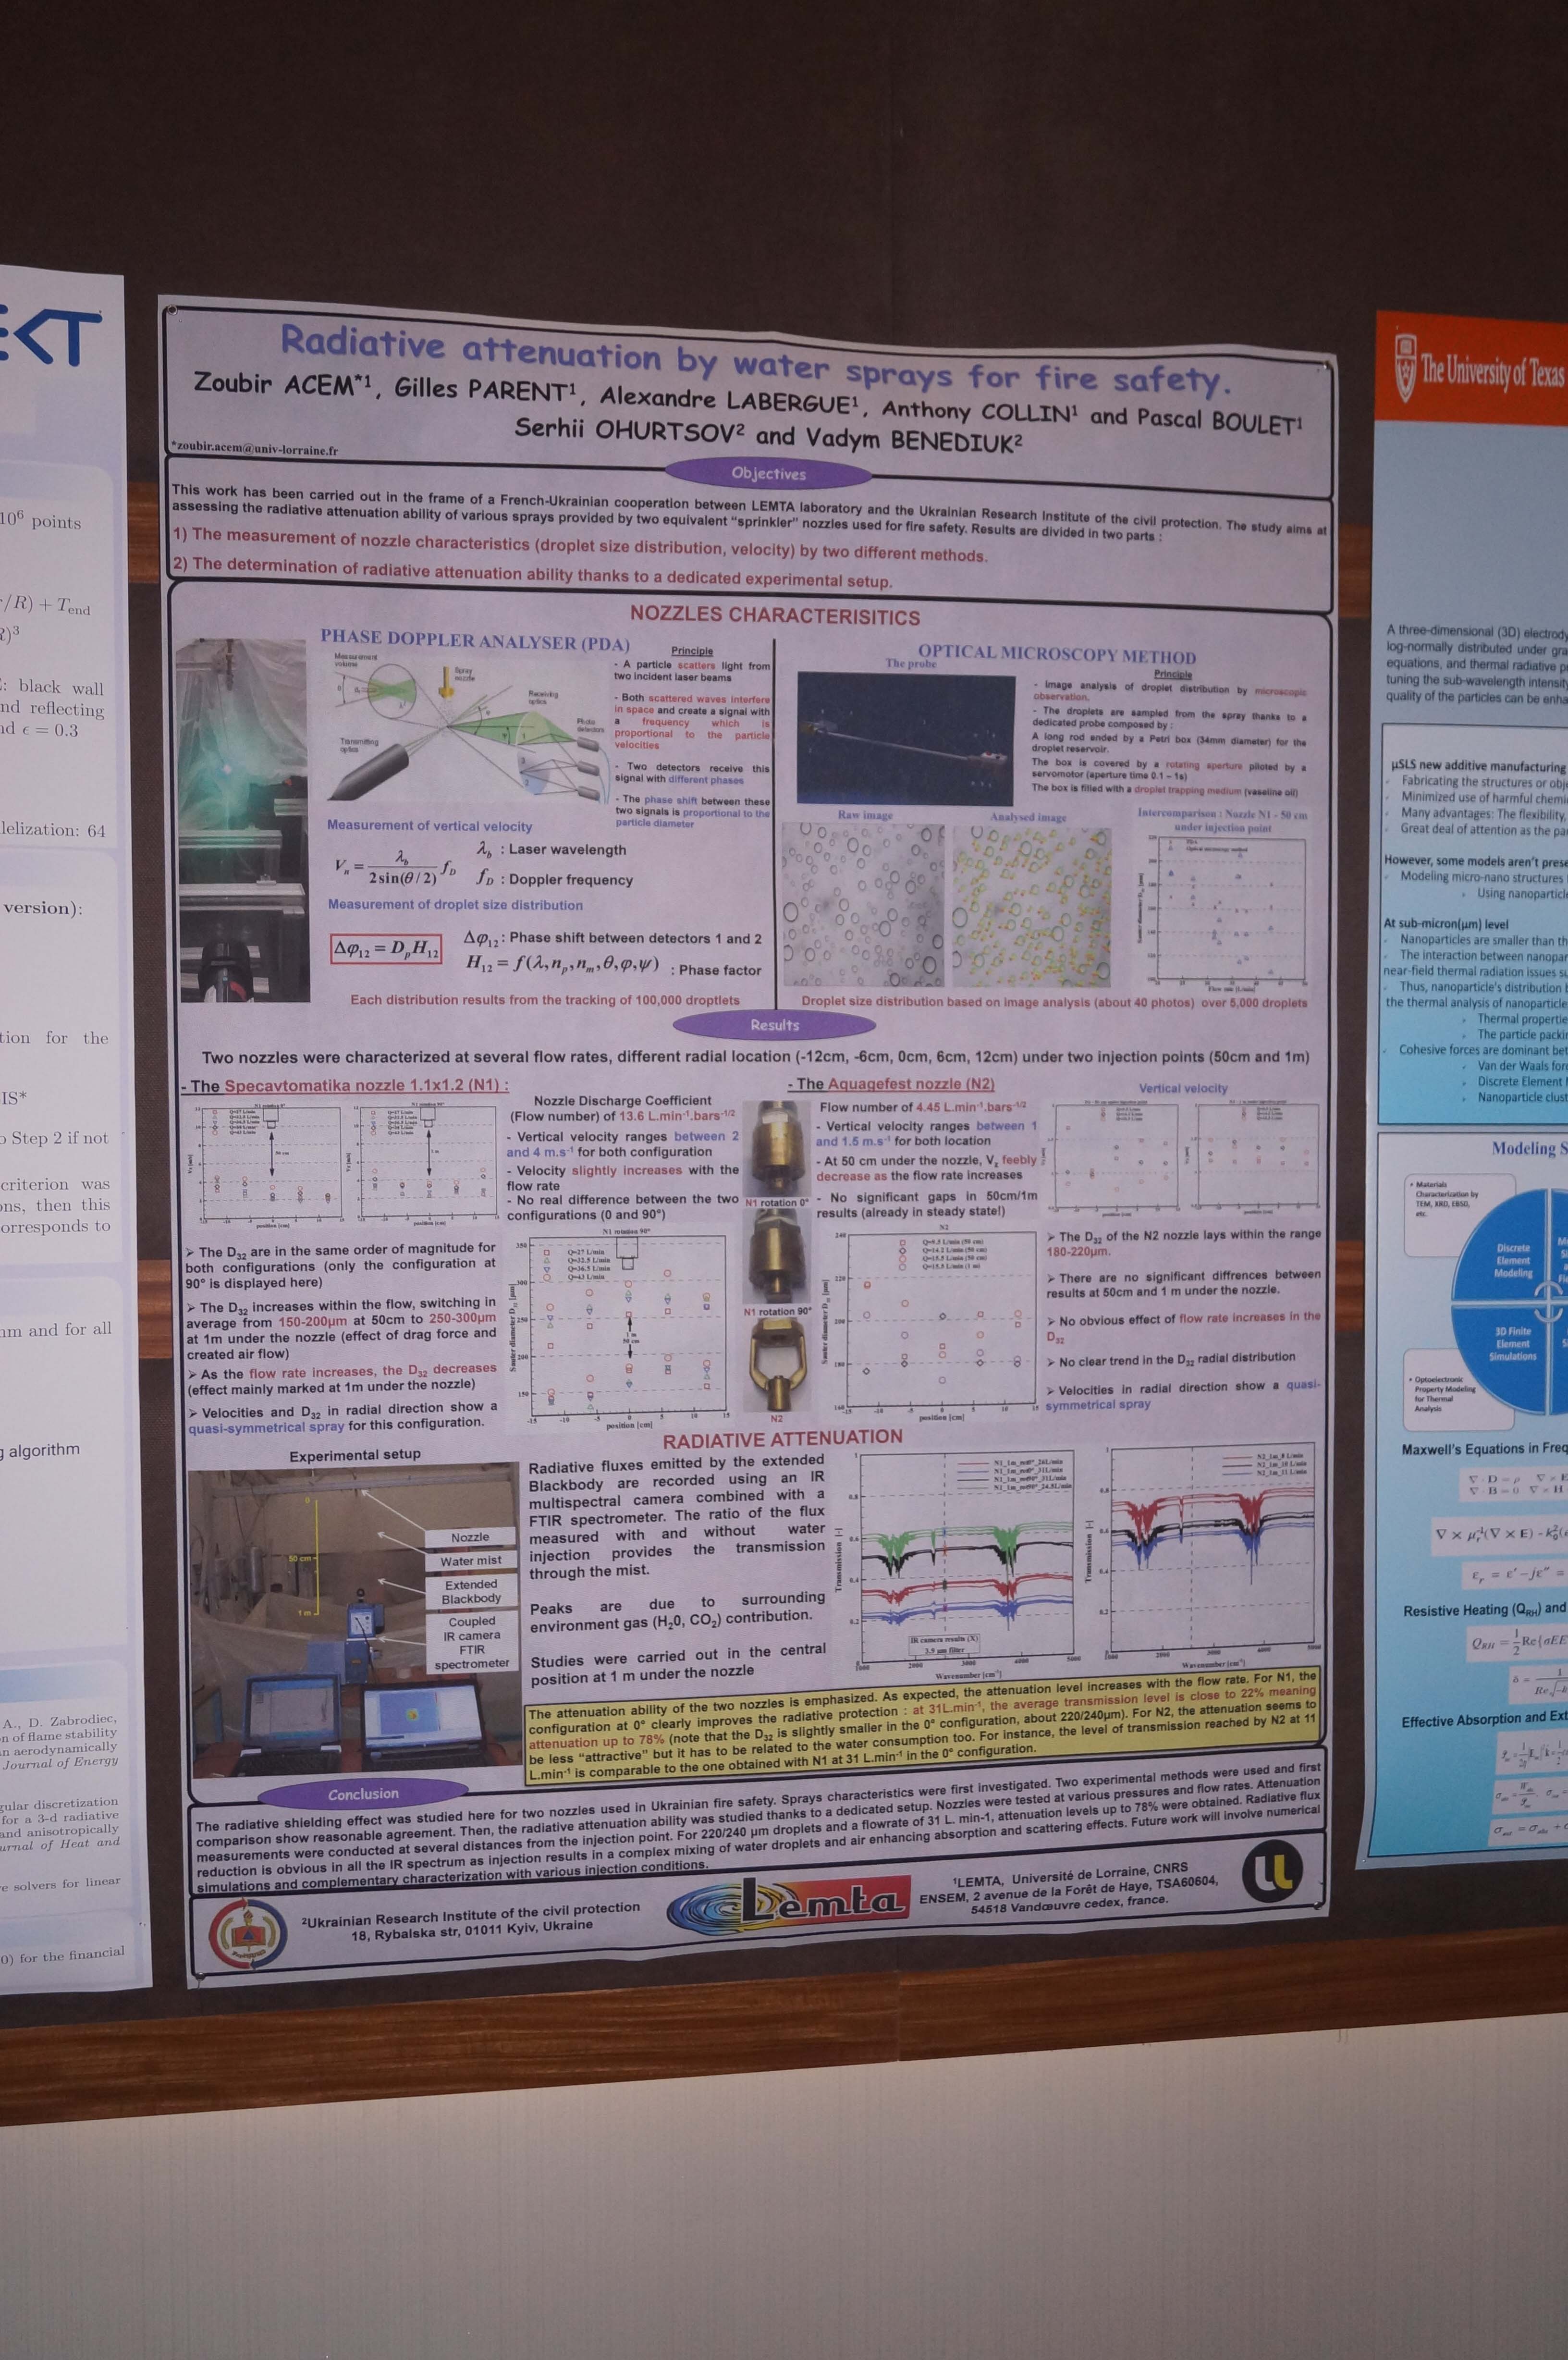Click the Université de Lorraine UL logo
The width and height of the screenshot is (1568, 2360).
[x=1271, y=1872]
